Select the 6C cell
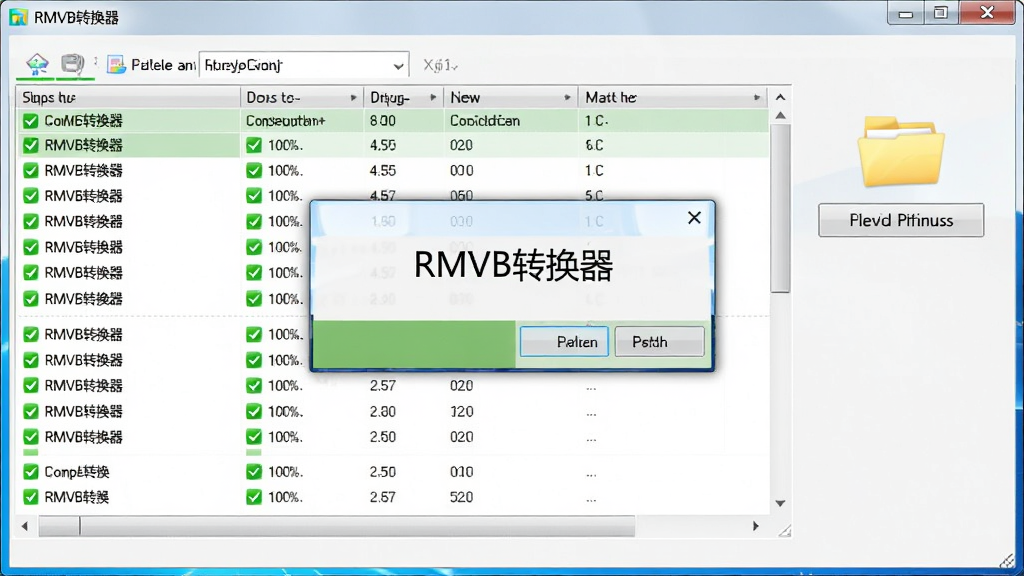Image resolution: width=1024 pixels, height=576 pixels. (594, 145)
